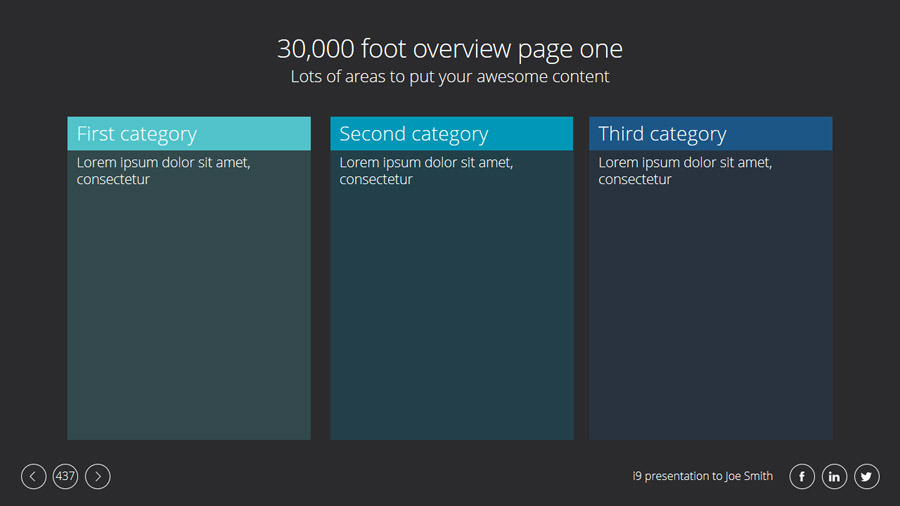Select the 'Third category' header

(662, 134)
